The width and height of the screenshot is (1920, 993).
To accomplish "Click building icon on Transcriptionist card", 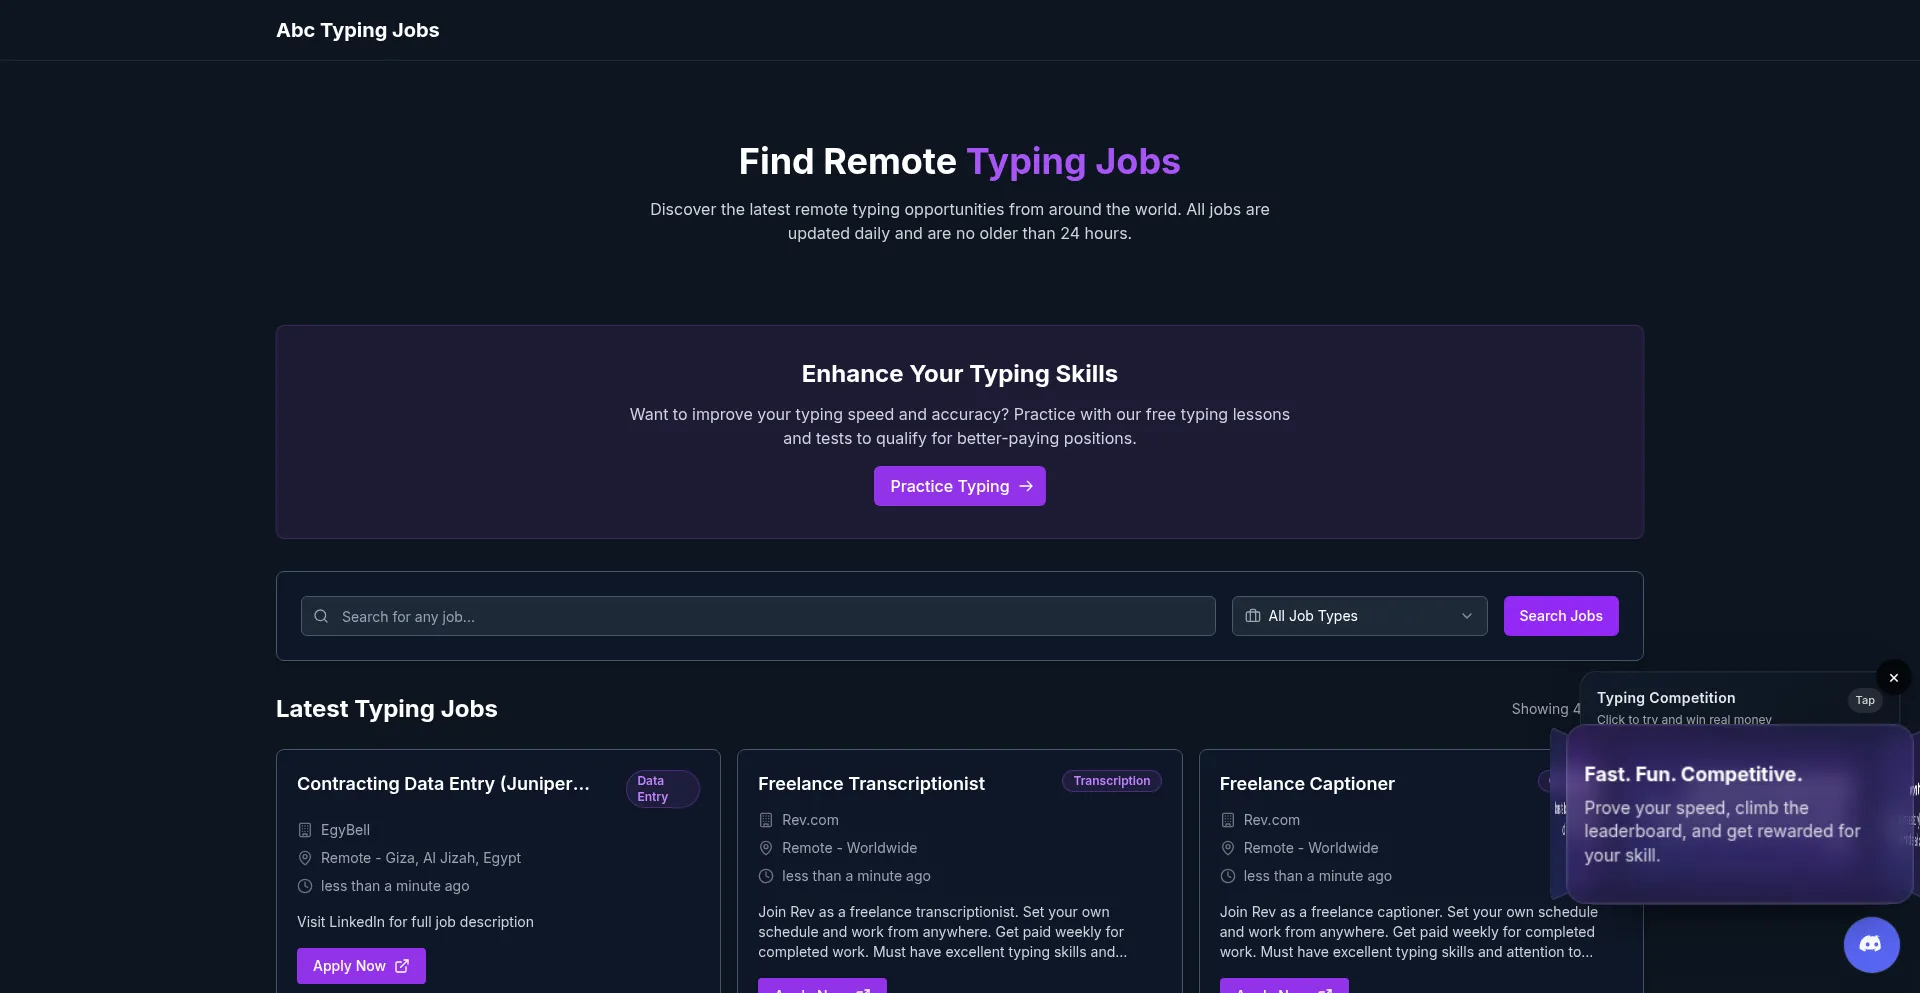I will pyautogui.click(x=766, y=820).
